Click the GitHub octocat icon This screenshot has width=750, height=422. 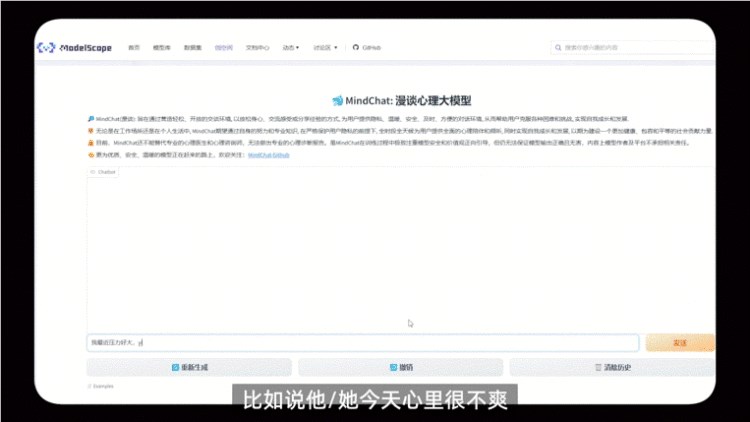point(354,47)
